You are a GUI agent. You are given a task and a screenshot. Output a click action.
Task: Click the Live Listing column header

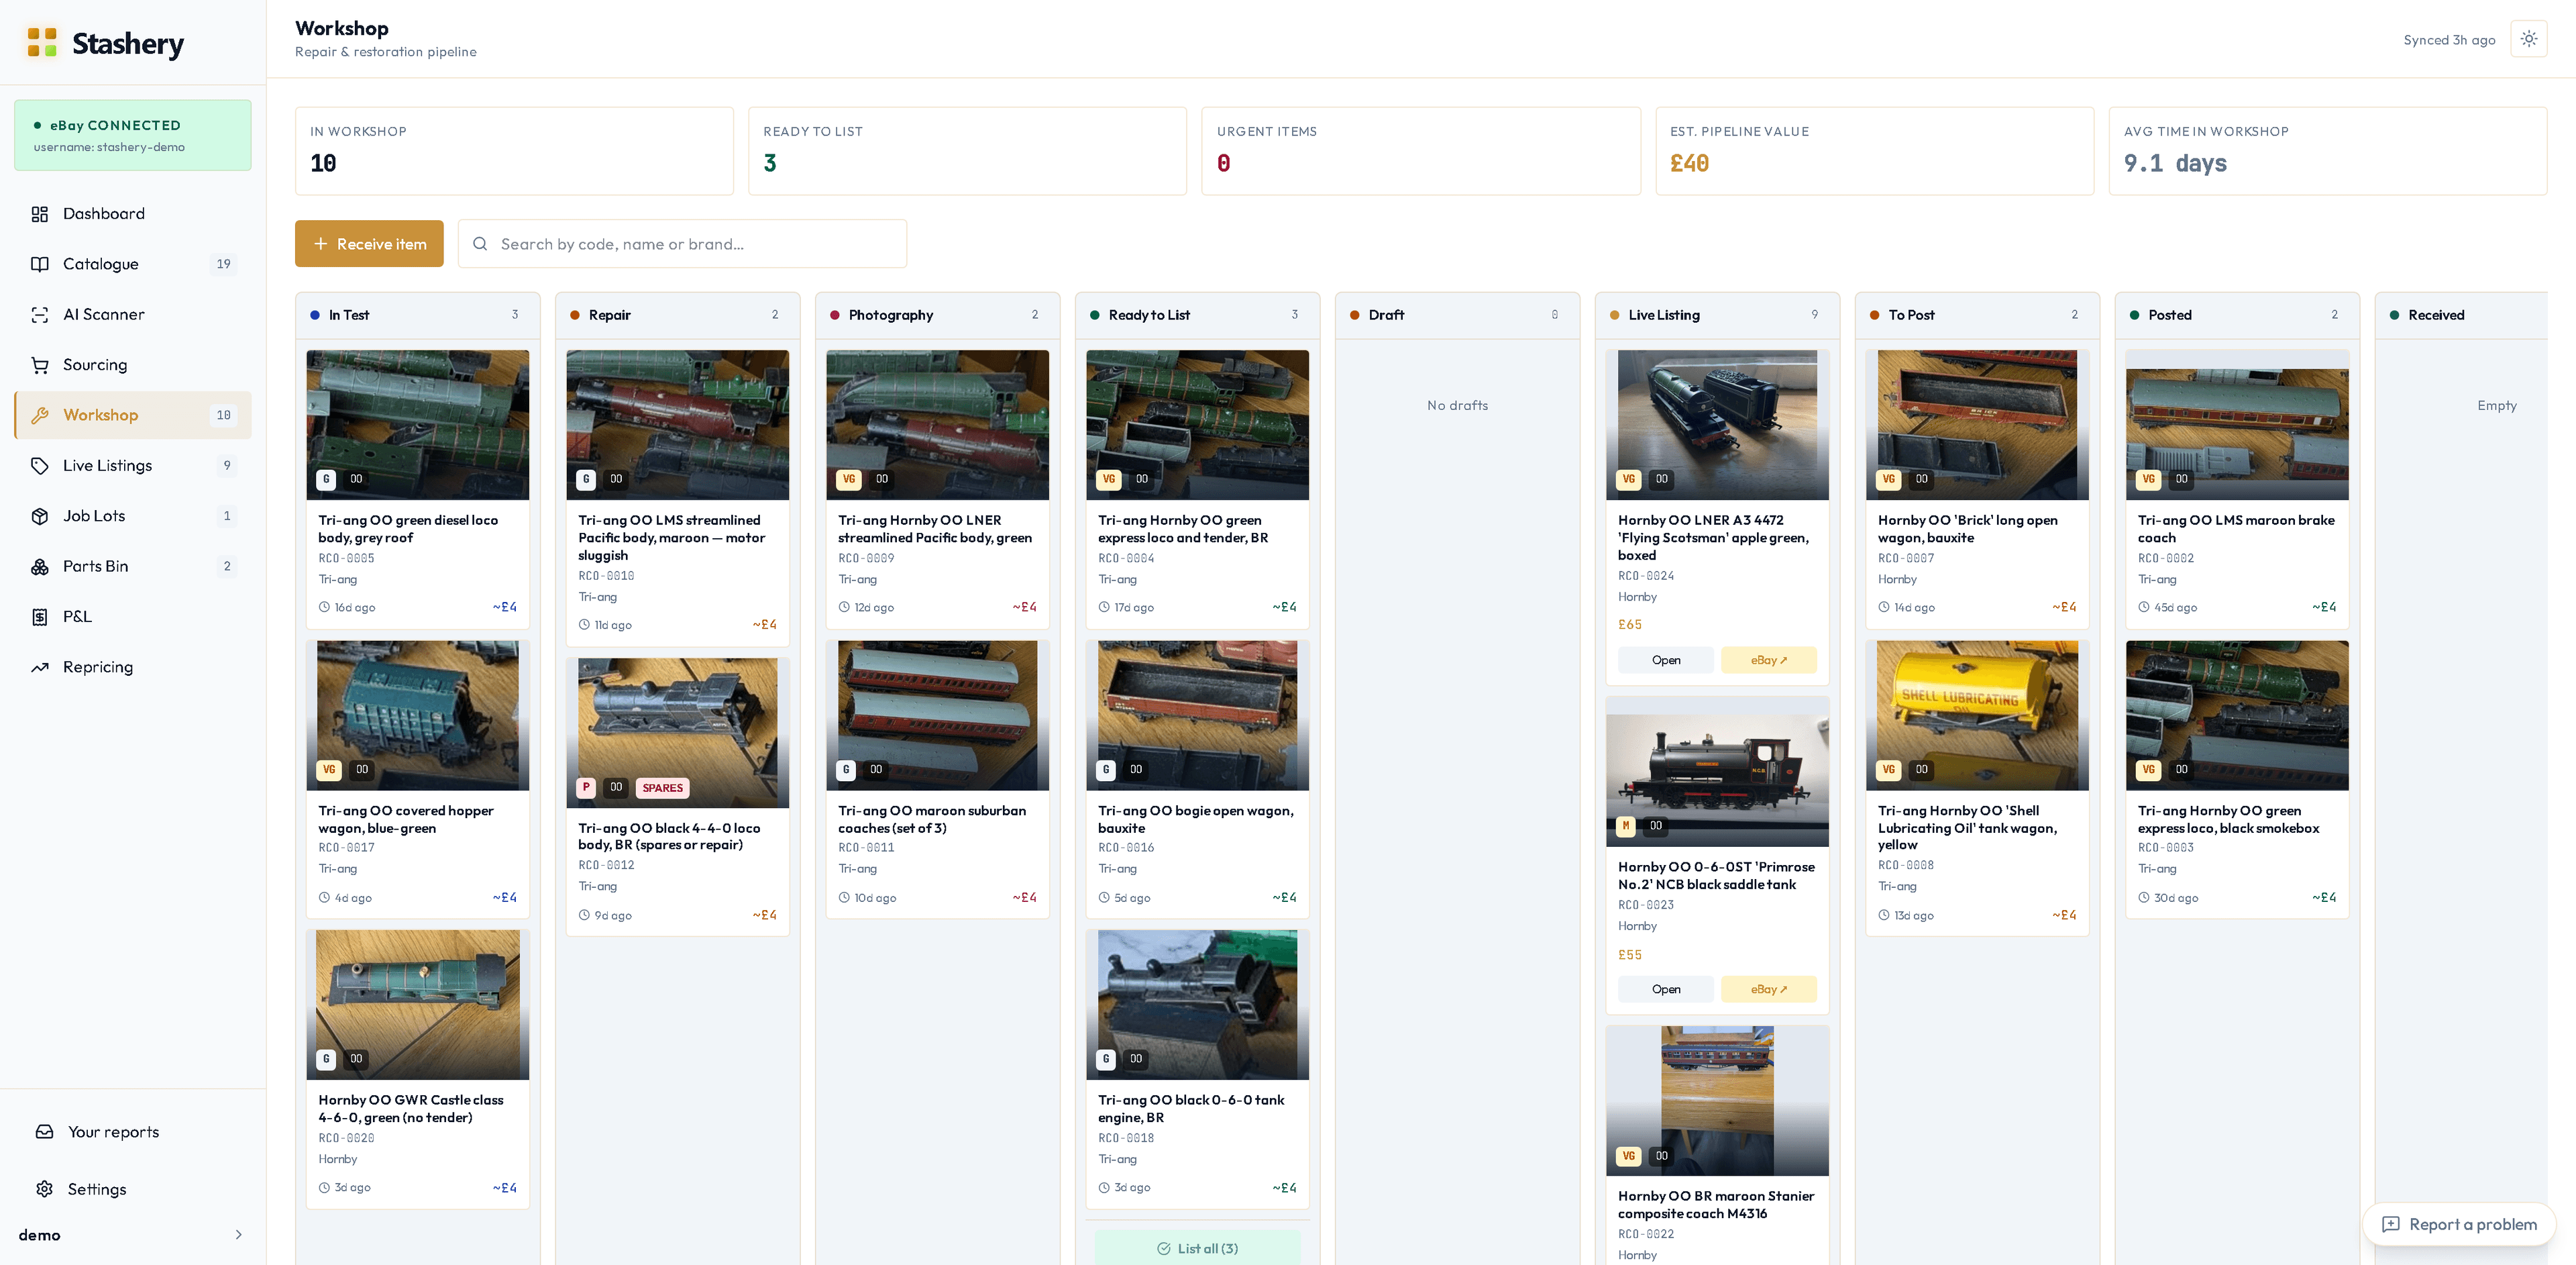[1718, 315]
